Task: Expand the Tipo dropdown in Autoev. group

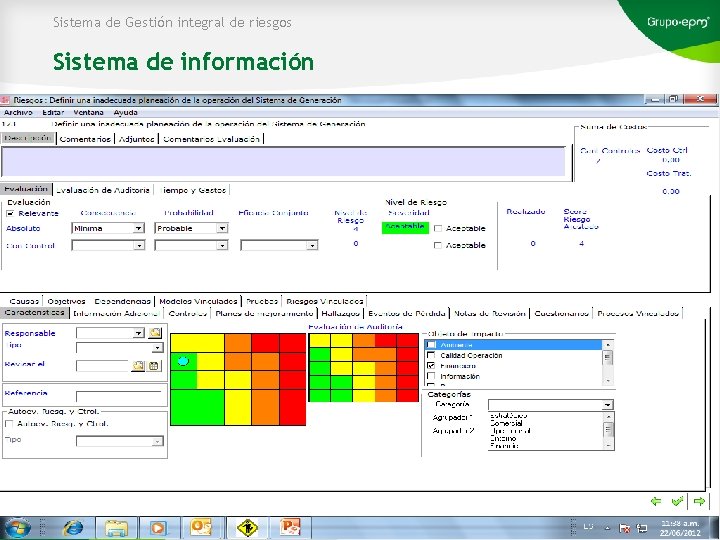Action: [x=157, y=441]
